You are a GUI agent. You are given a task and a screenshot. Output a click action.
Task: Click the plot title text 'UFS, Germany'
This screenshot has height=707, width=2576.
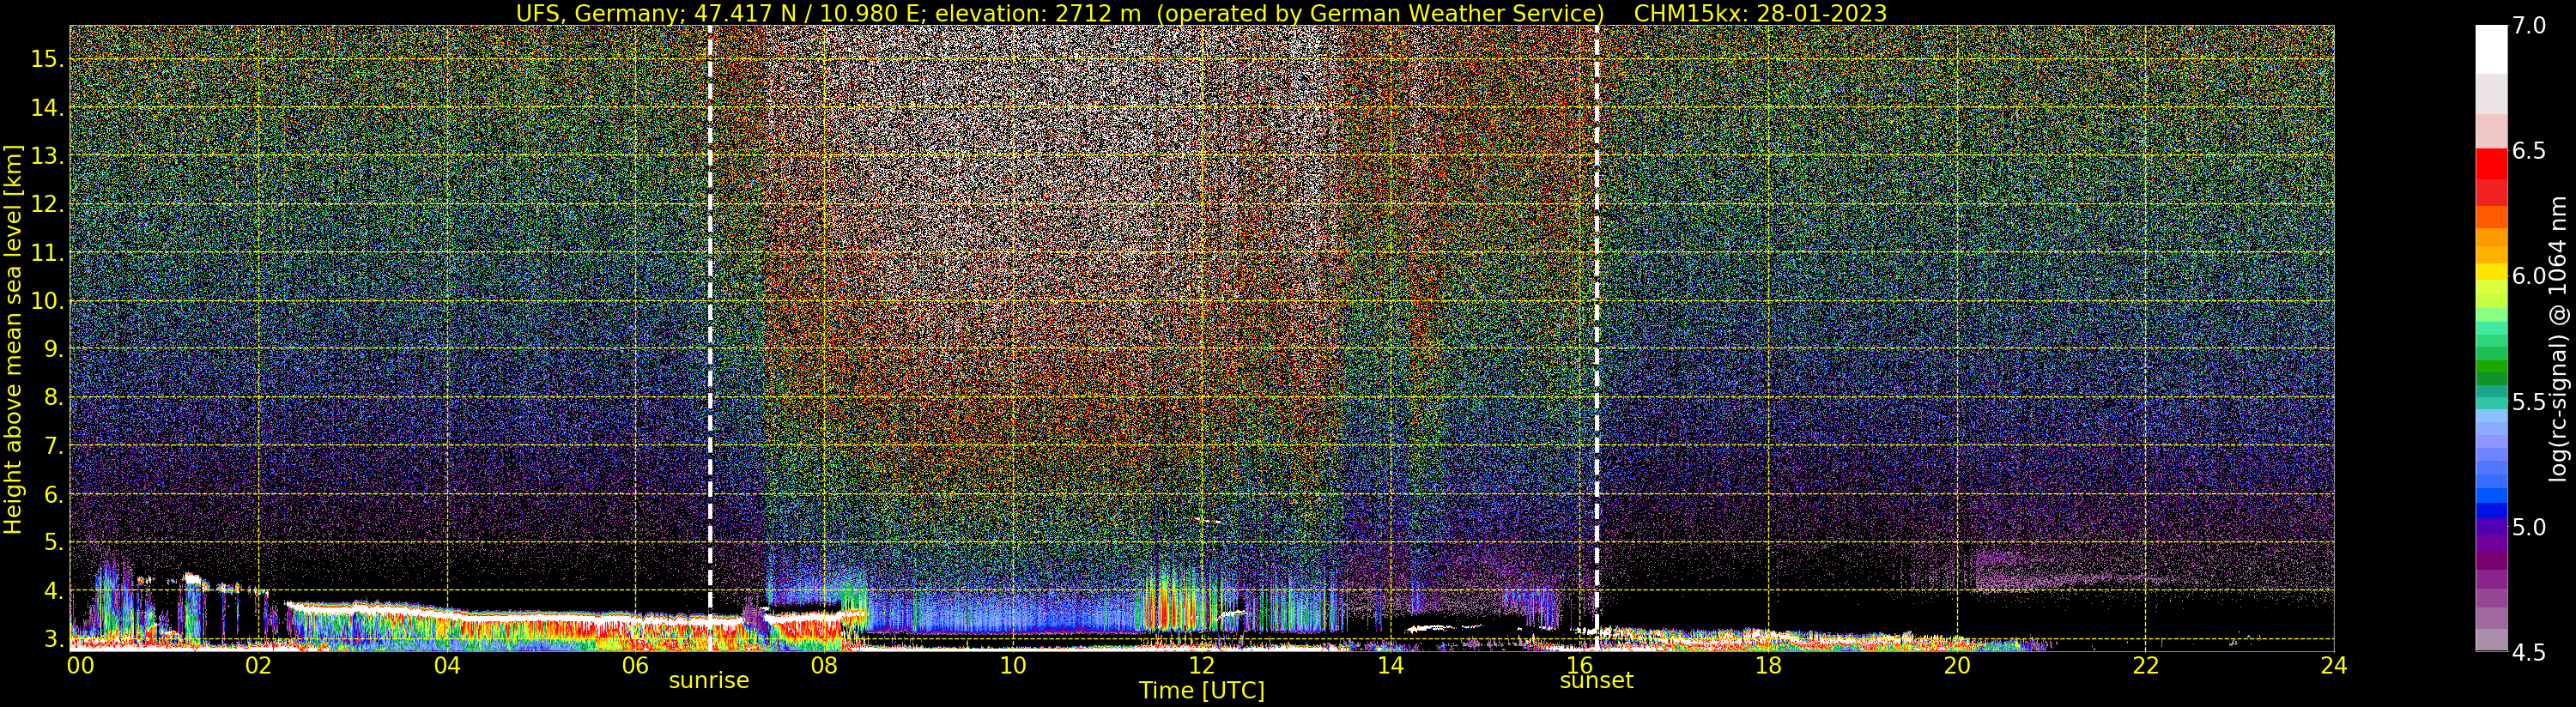(597, 13)
